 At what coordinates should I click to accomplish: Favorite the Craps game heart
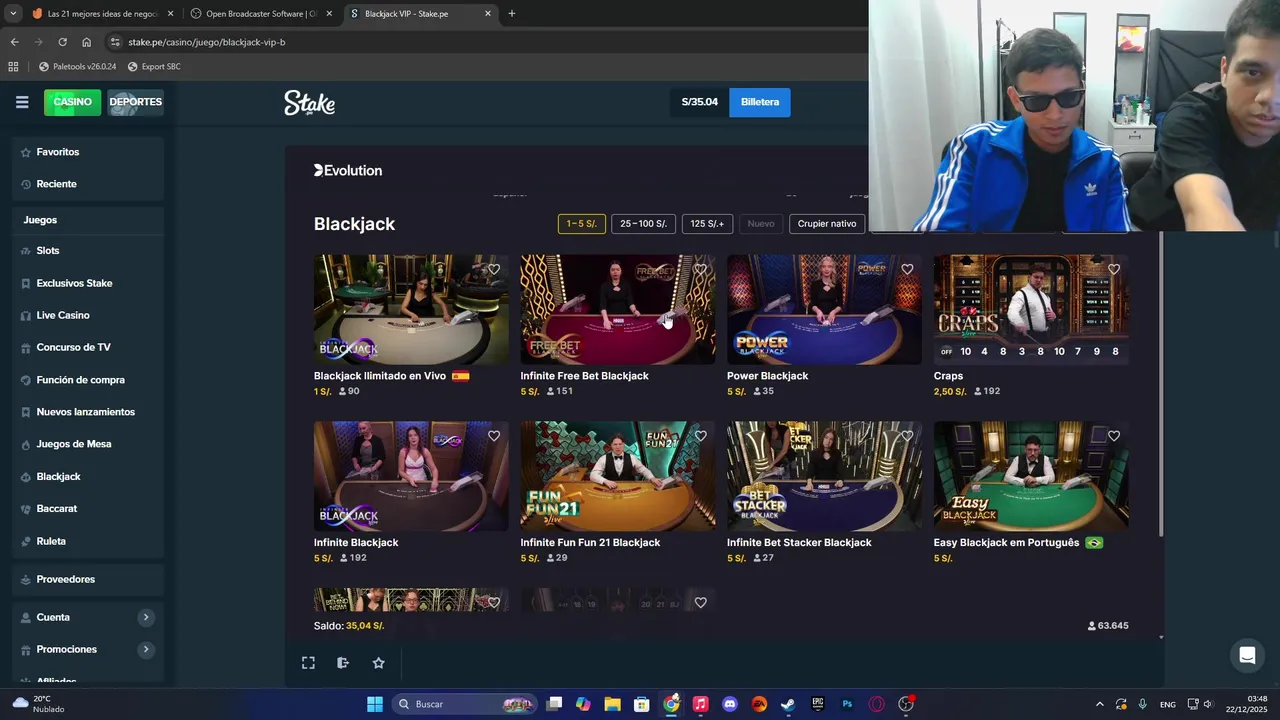pos(1114,269)
